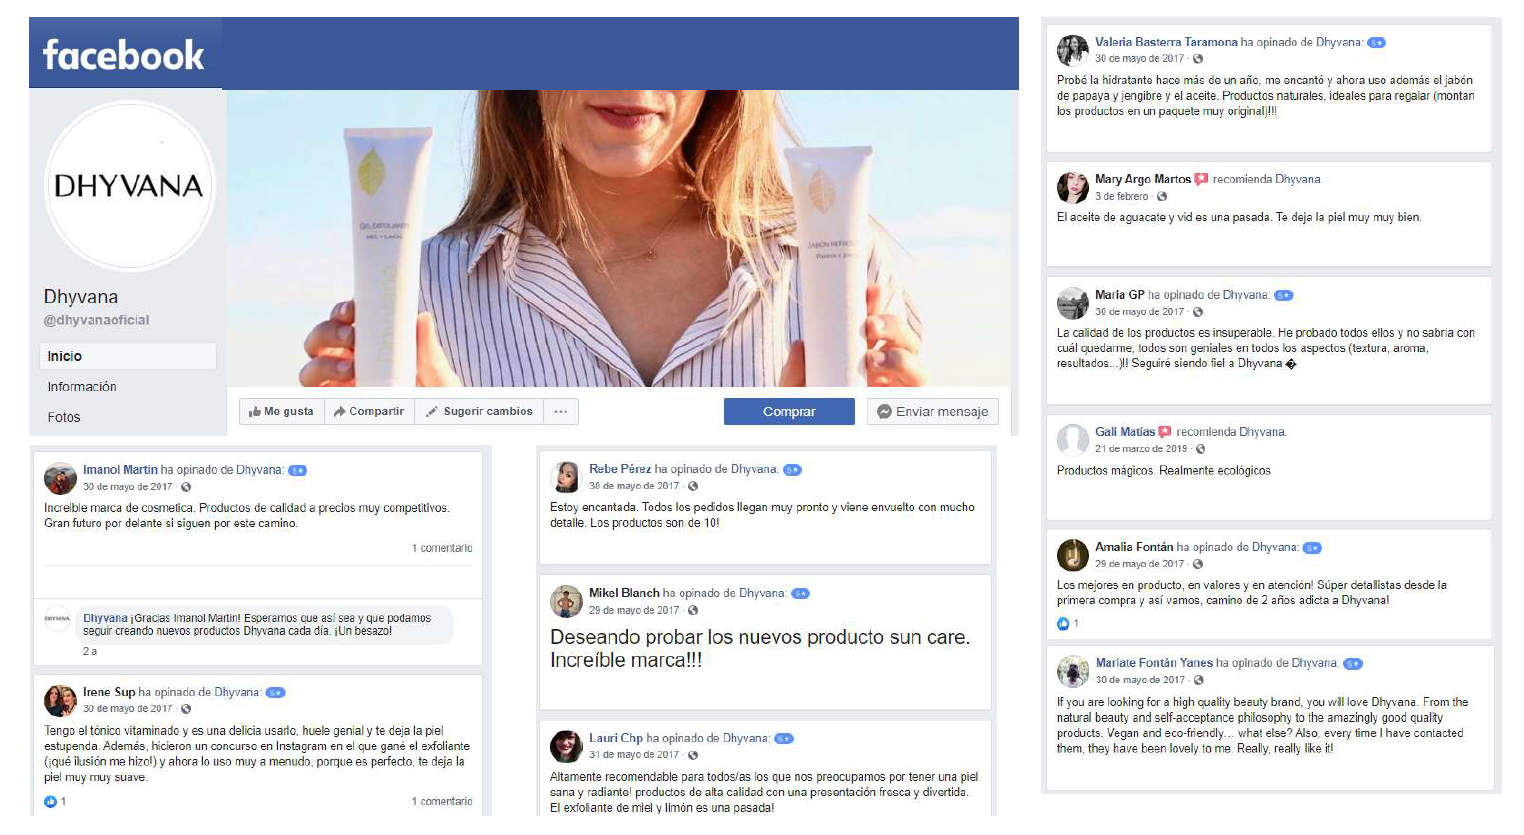Click Irene Sup's avatar picture
The width and height of the screenshot is (1524, 835).
click(60, 700)
